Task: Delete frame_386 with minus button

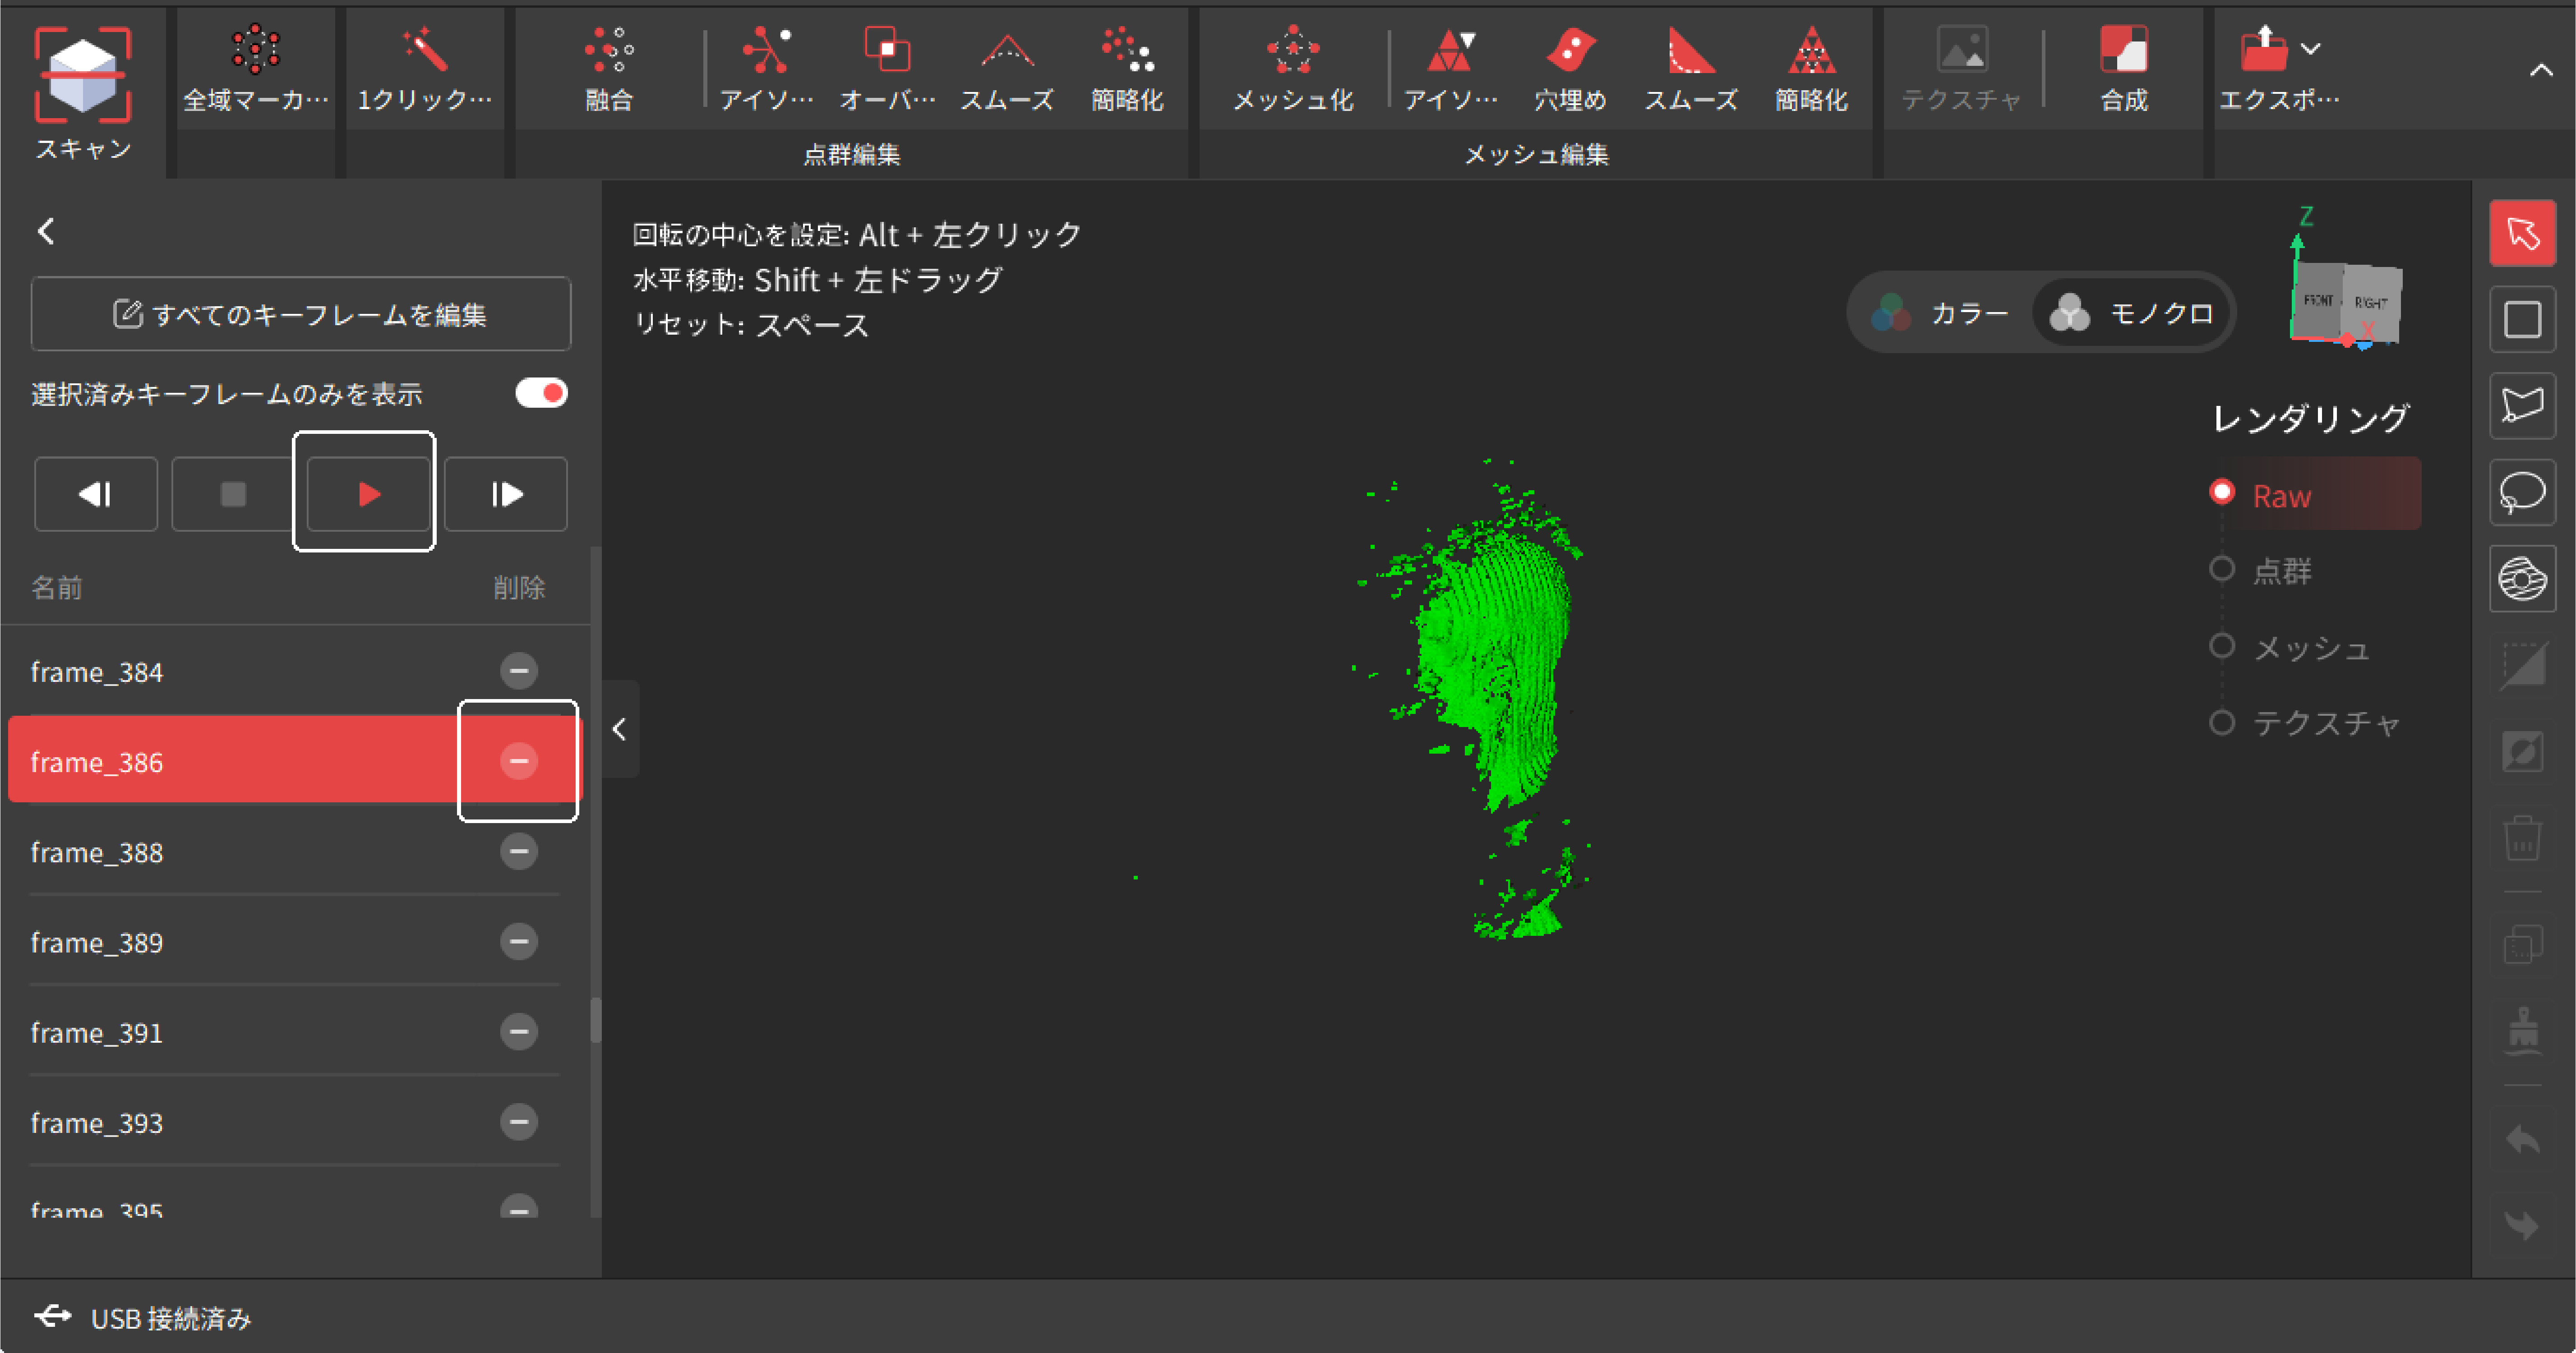Action: click(519, 761)
